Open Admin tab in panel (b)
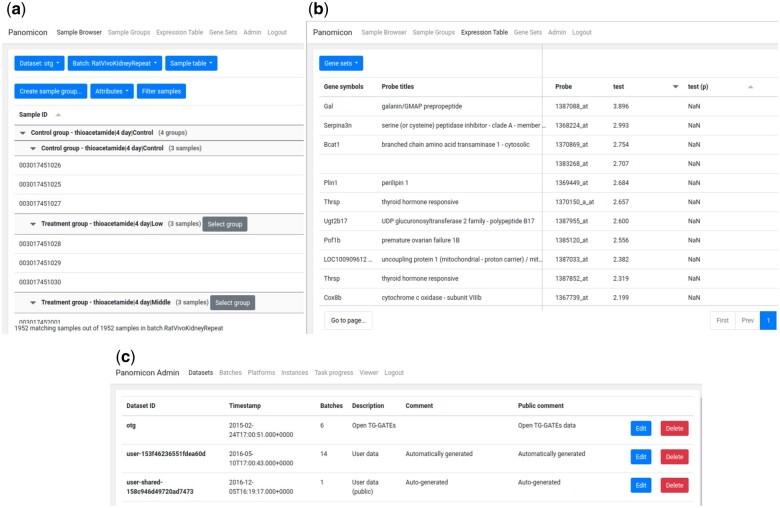The height and width of the screenshot is (508, 780). tap(557, 32)
